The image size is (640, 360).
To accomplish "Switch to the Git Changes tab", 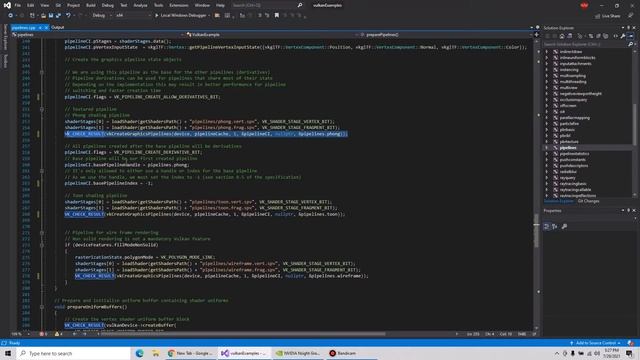I will [x=589, y=201].
